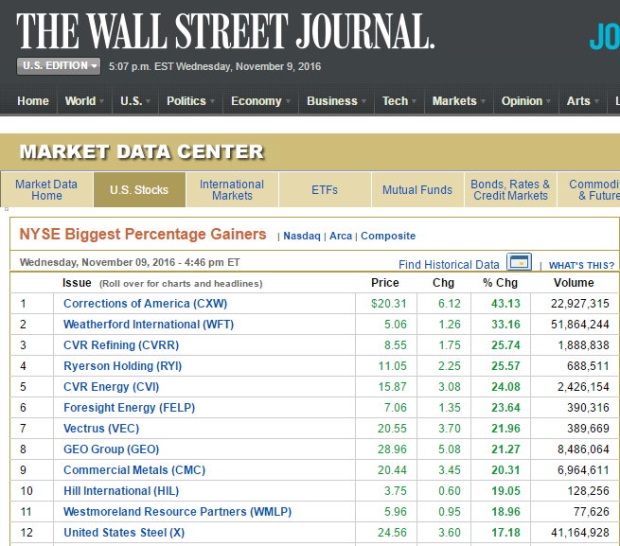
Task: Go to Home in navigation bar
Action: (x=33, y=101)
